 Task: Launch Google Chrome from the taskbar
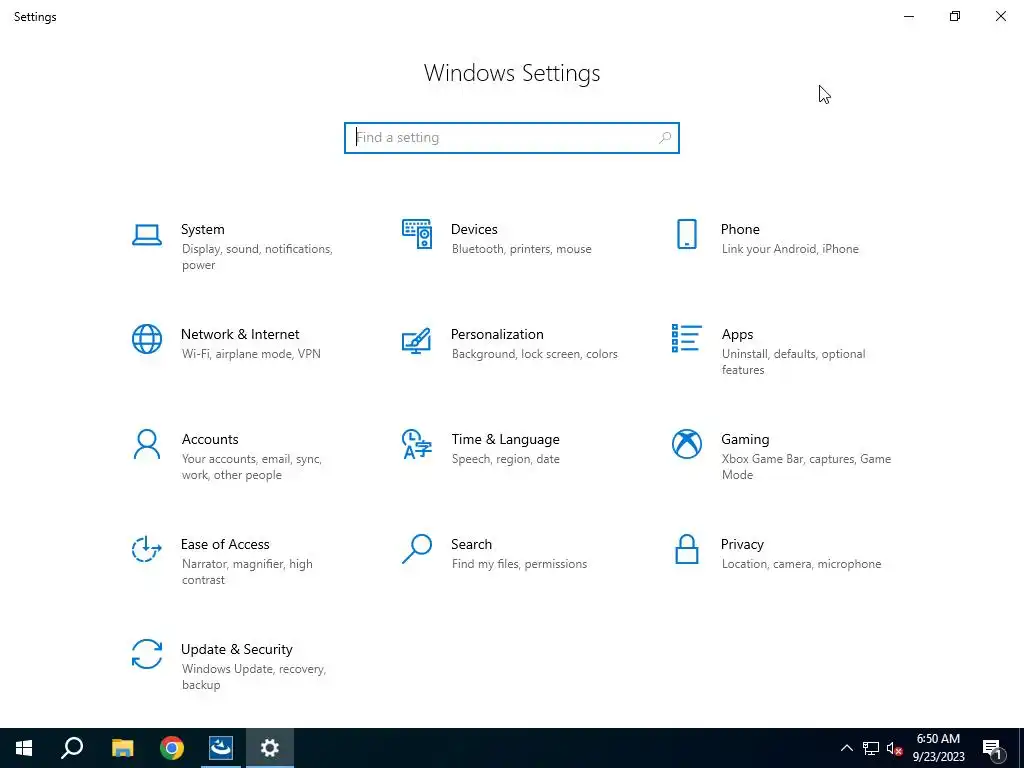[x=172, y=748]
